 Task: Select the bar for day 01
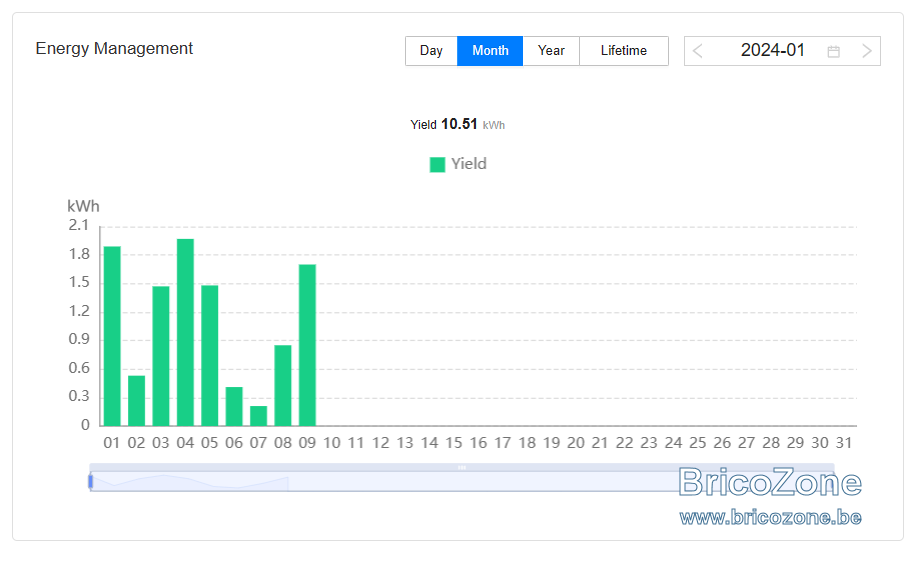pyautogui.click(x=112, y=336)
